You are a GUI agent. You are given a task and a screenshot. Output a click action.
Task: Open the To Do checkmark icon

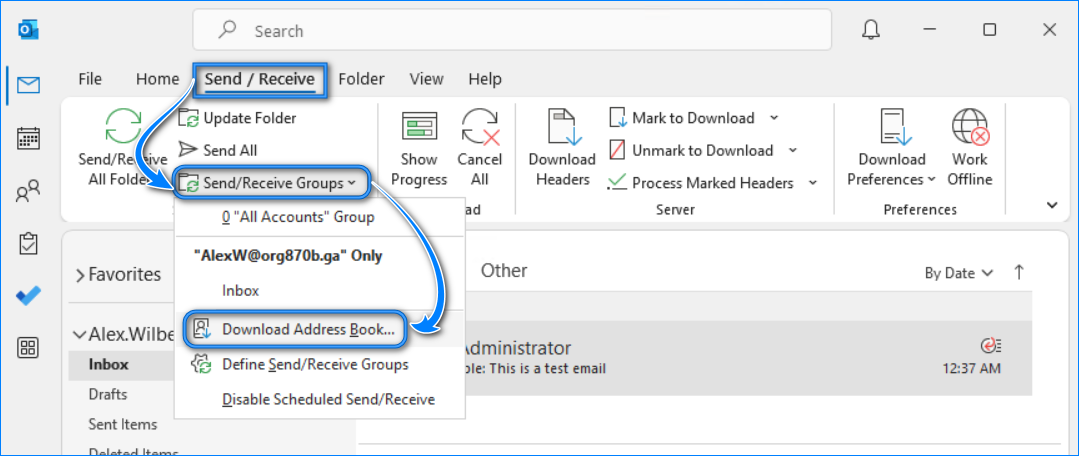28,296
